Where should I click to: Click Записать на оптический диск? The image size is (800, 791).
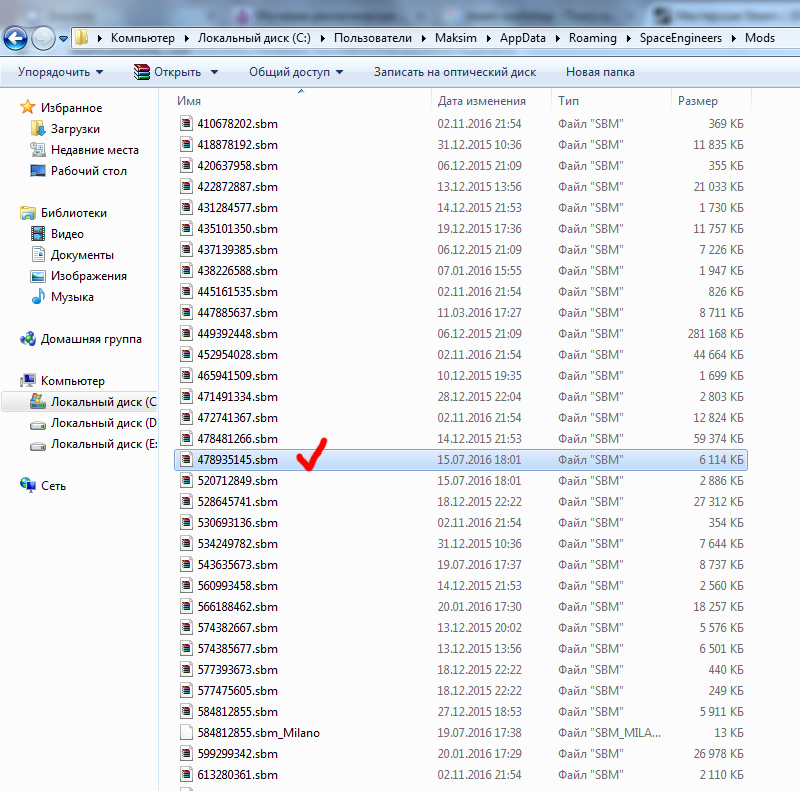(455, 72)
